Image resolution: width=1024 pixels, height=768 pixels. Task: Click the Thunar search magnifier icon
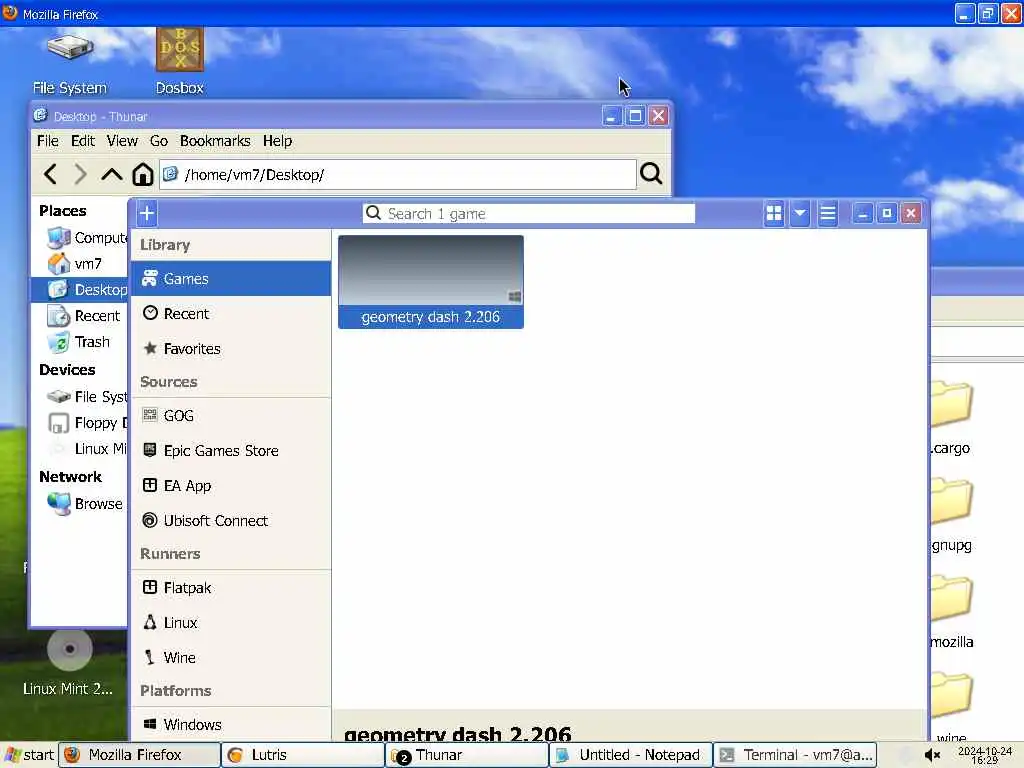pyautogui.click(x=651, y=174)
